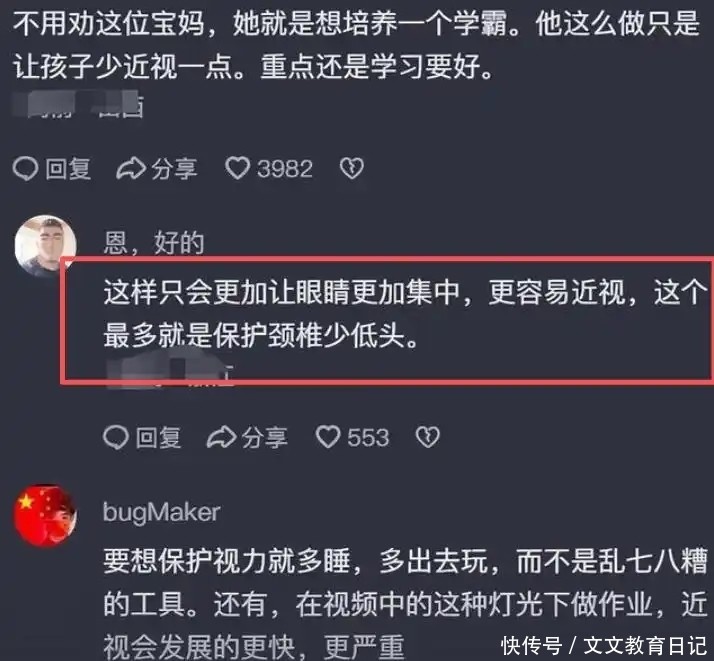This screenshot has height=661, width=714.
Task: Click the reply bubble icon under first comment
Action: tap(25, 169)
